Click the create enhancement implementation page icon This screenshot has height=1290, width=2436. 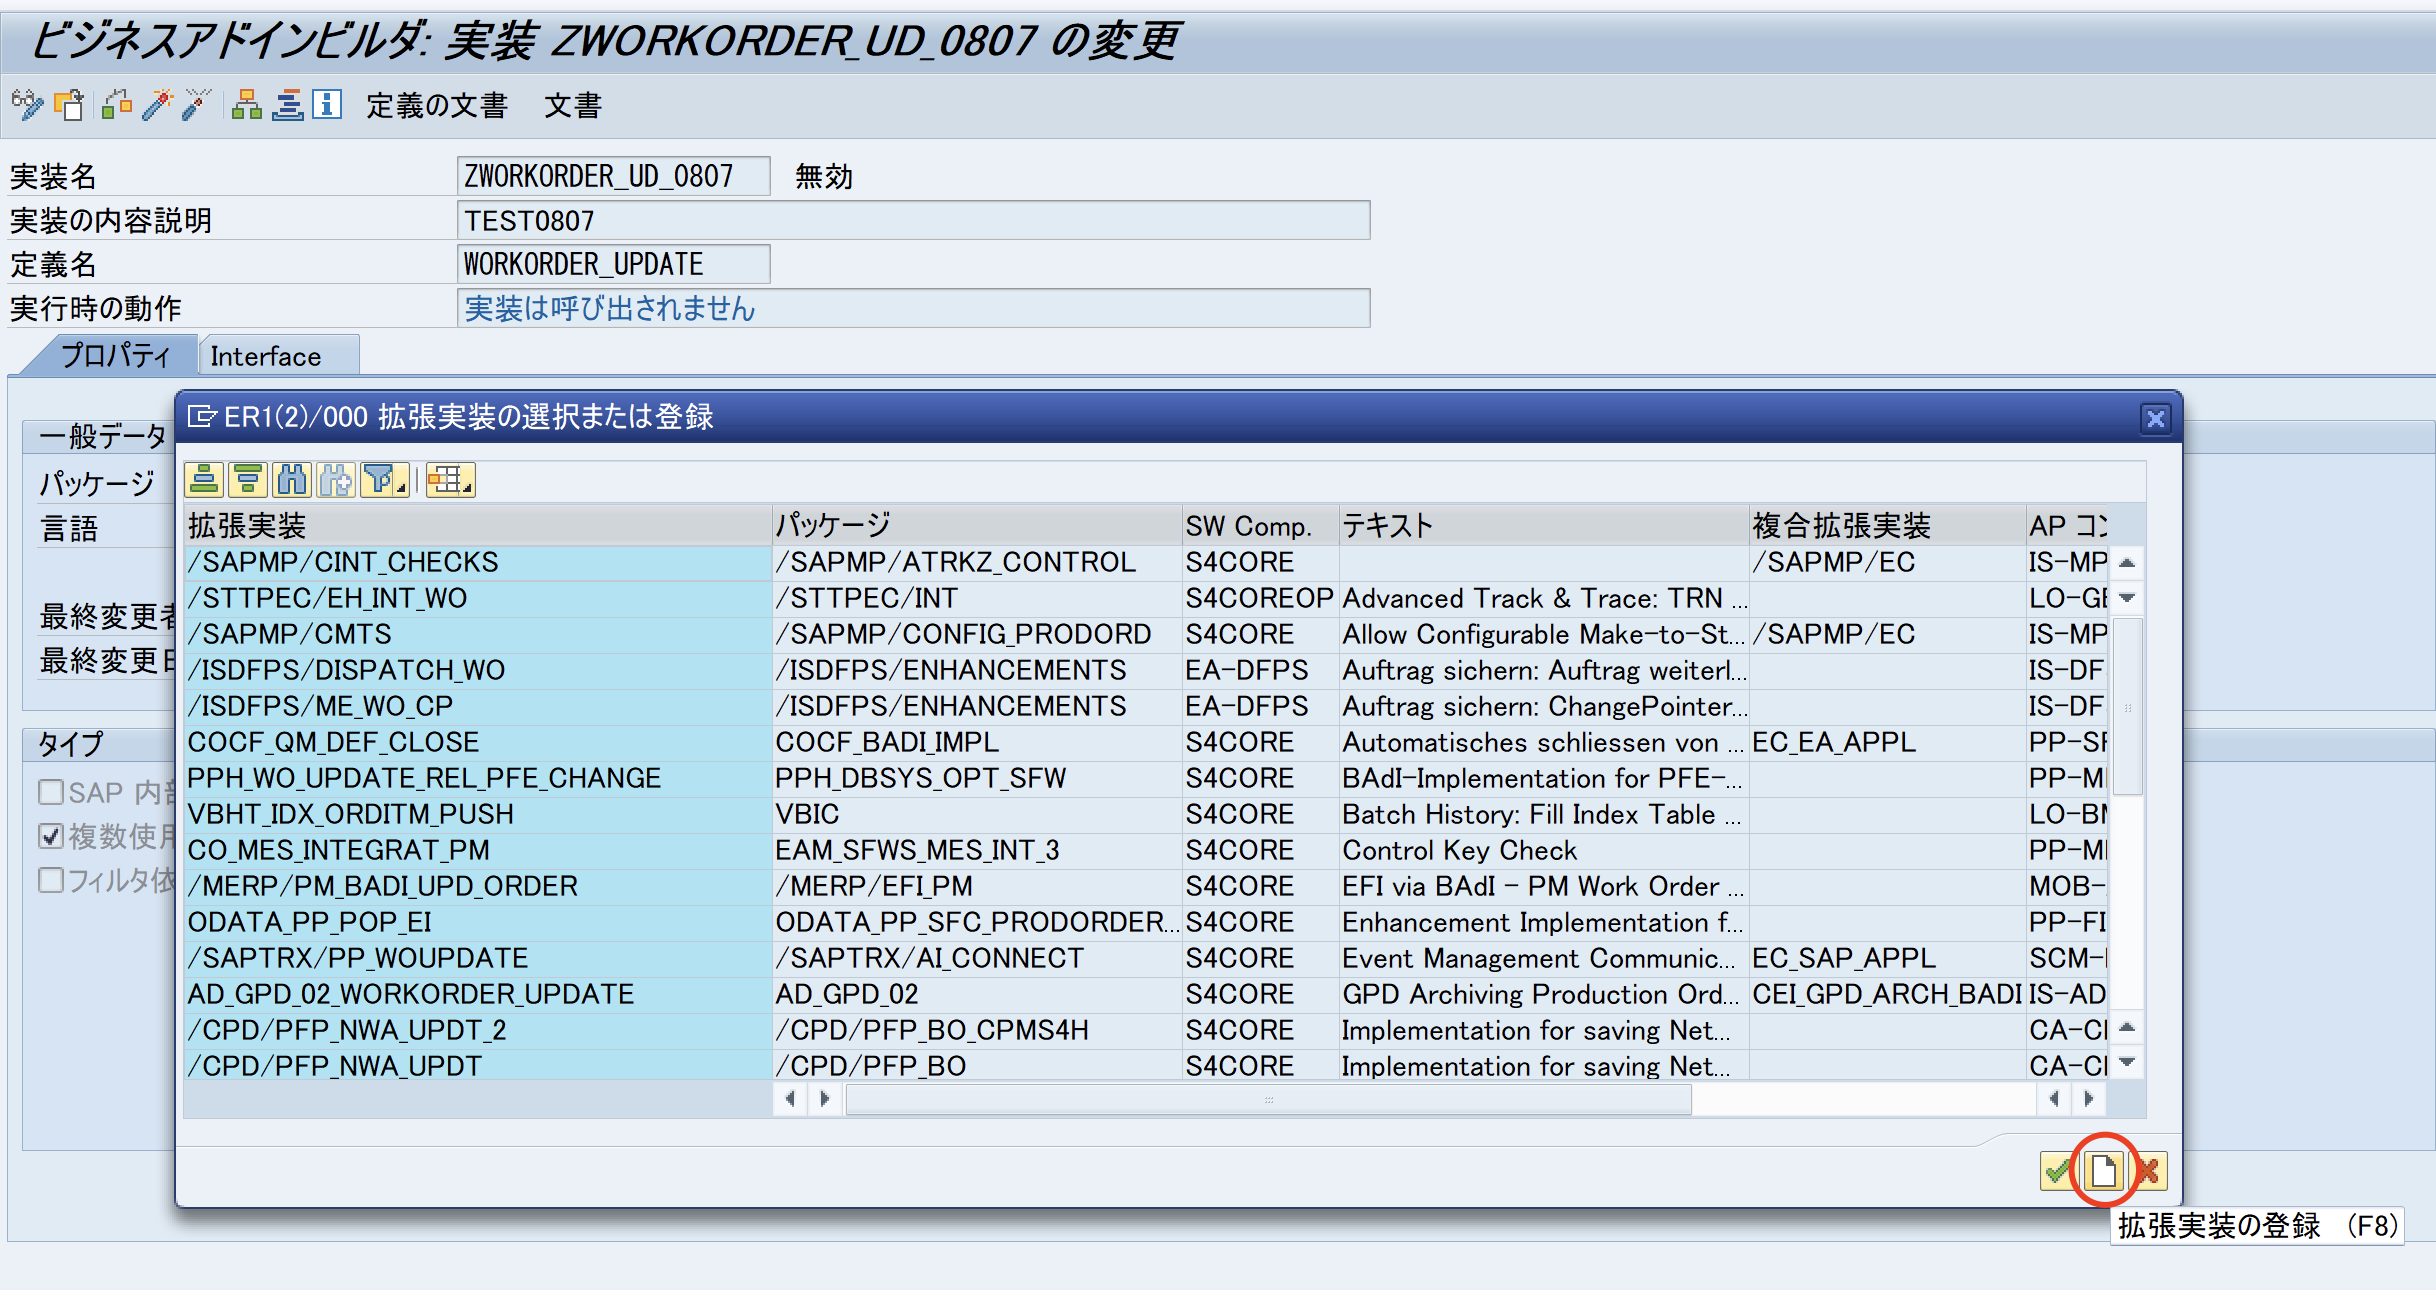tap(2104, 1170)
